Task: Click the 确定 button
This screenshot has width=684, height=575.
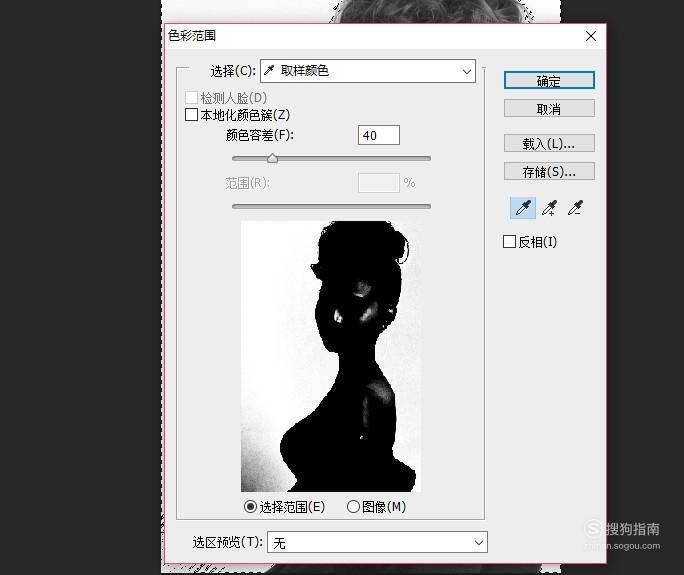Action: [549, 81]
